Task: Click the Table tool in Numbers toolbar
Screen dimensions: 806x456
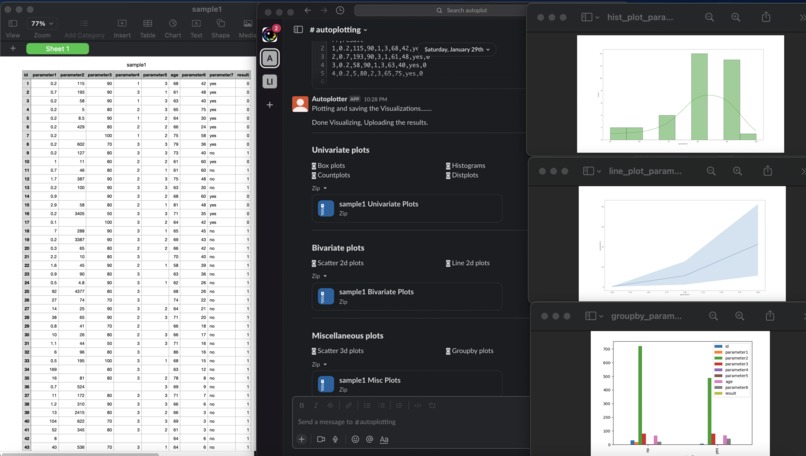Action: click(x=148, y=29)
